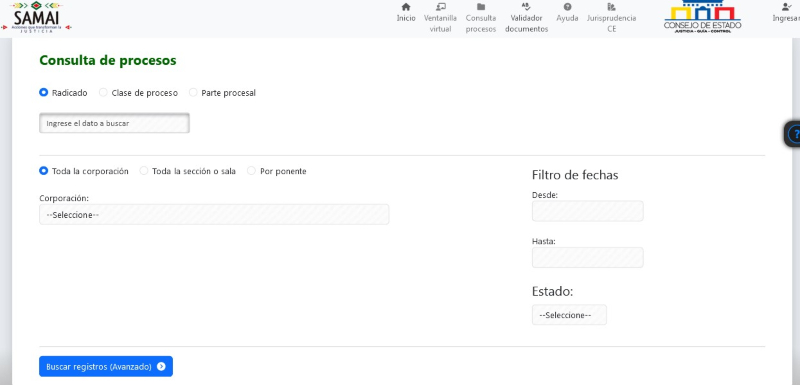Click the Filtro de fechas heading
This screenshot has height=385, width=800.
[x=575, y=175]
